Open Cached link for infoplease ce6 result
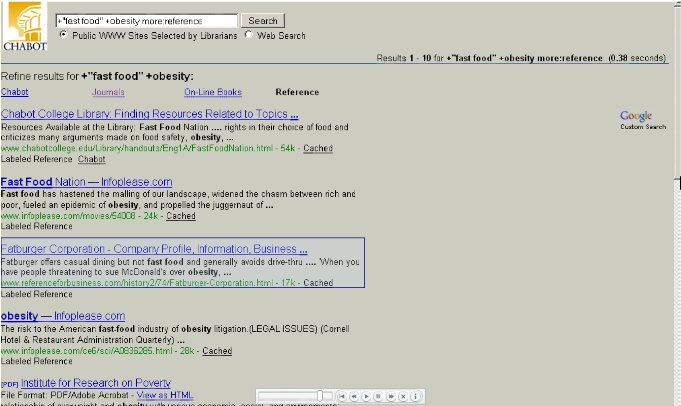 point(217,351)
